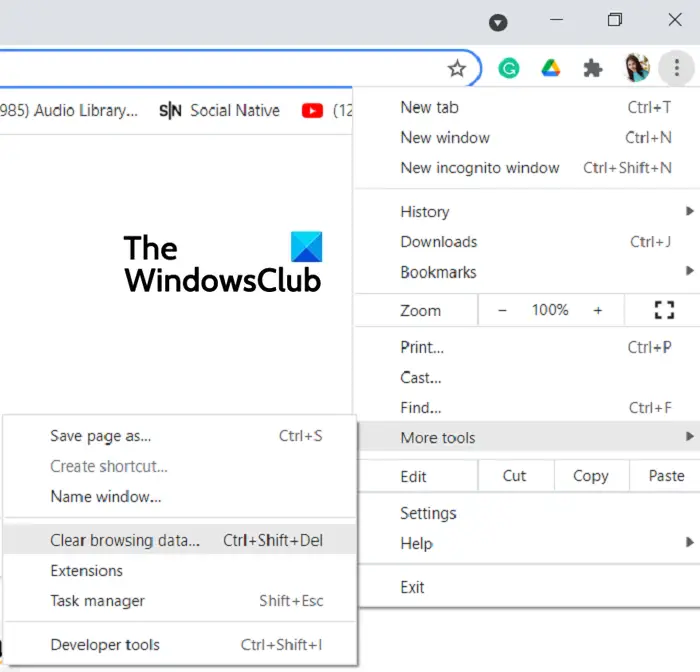Open the Google Drive extension icon
This screenshot has height=672, width=700.
pos(550,68)
